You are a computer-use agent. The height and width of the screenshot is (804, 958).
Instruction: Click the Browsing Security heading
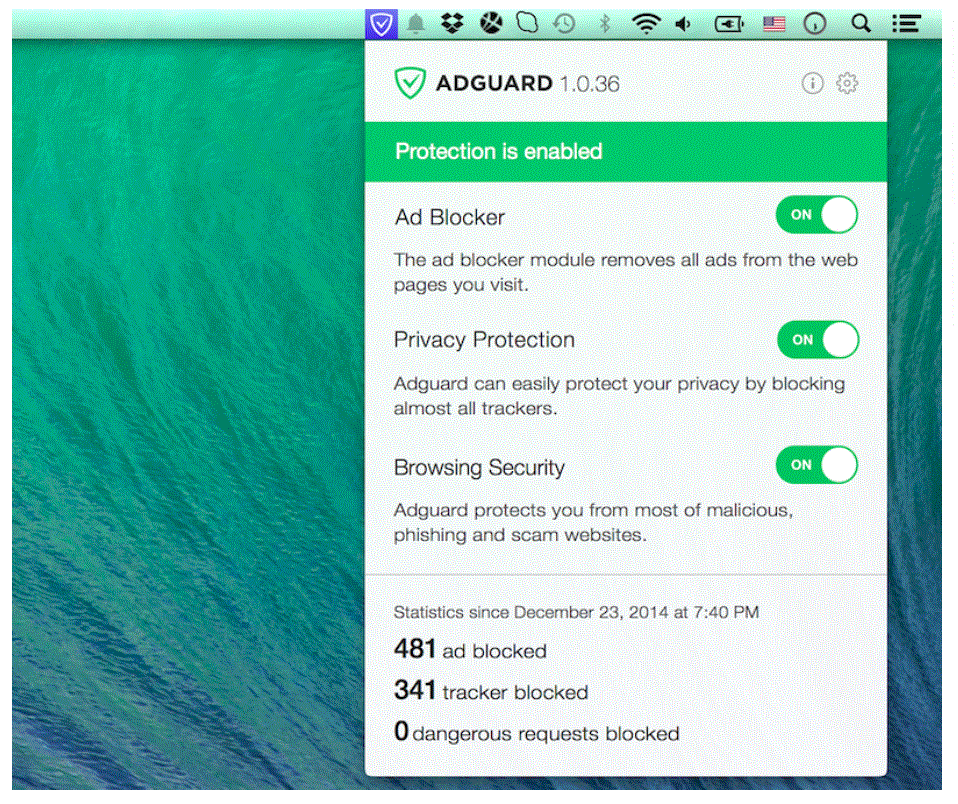click(x=480, y=468)
